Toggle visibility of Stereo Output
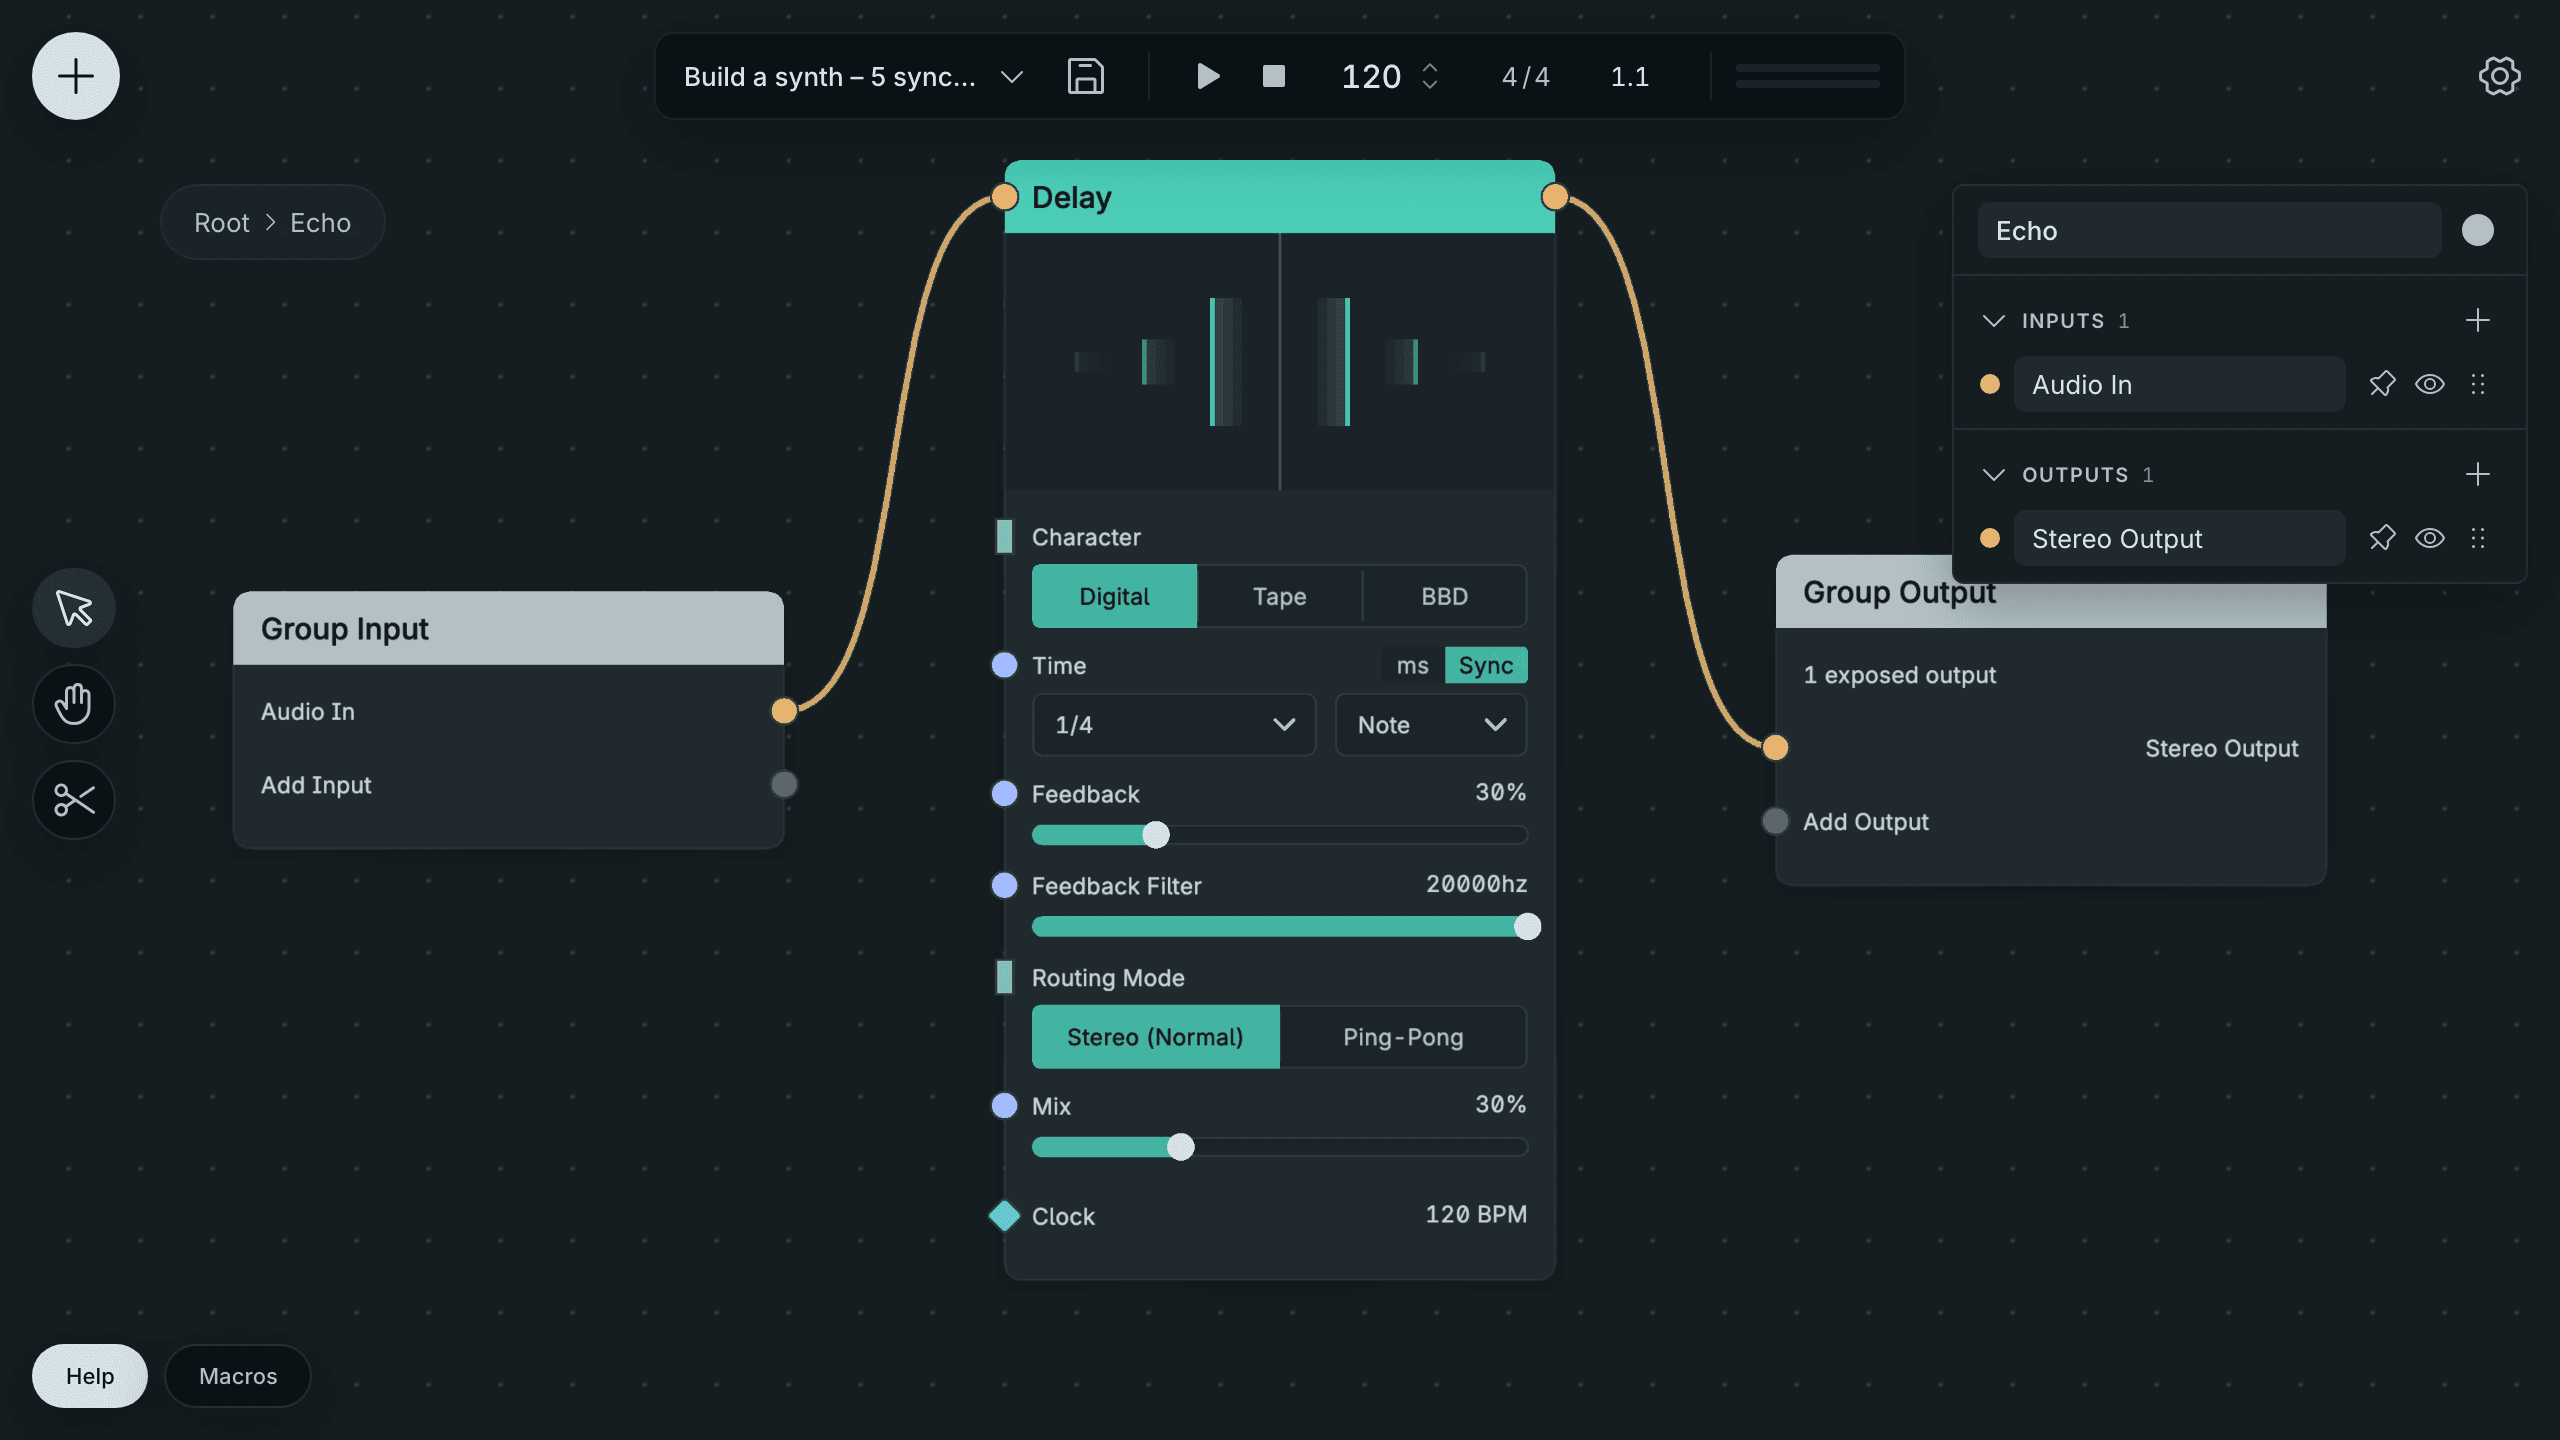This screenshot has width=2560, height=1440. (x=2430, y=538)
